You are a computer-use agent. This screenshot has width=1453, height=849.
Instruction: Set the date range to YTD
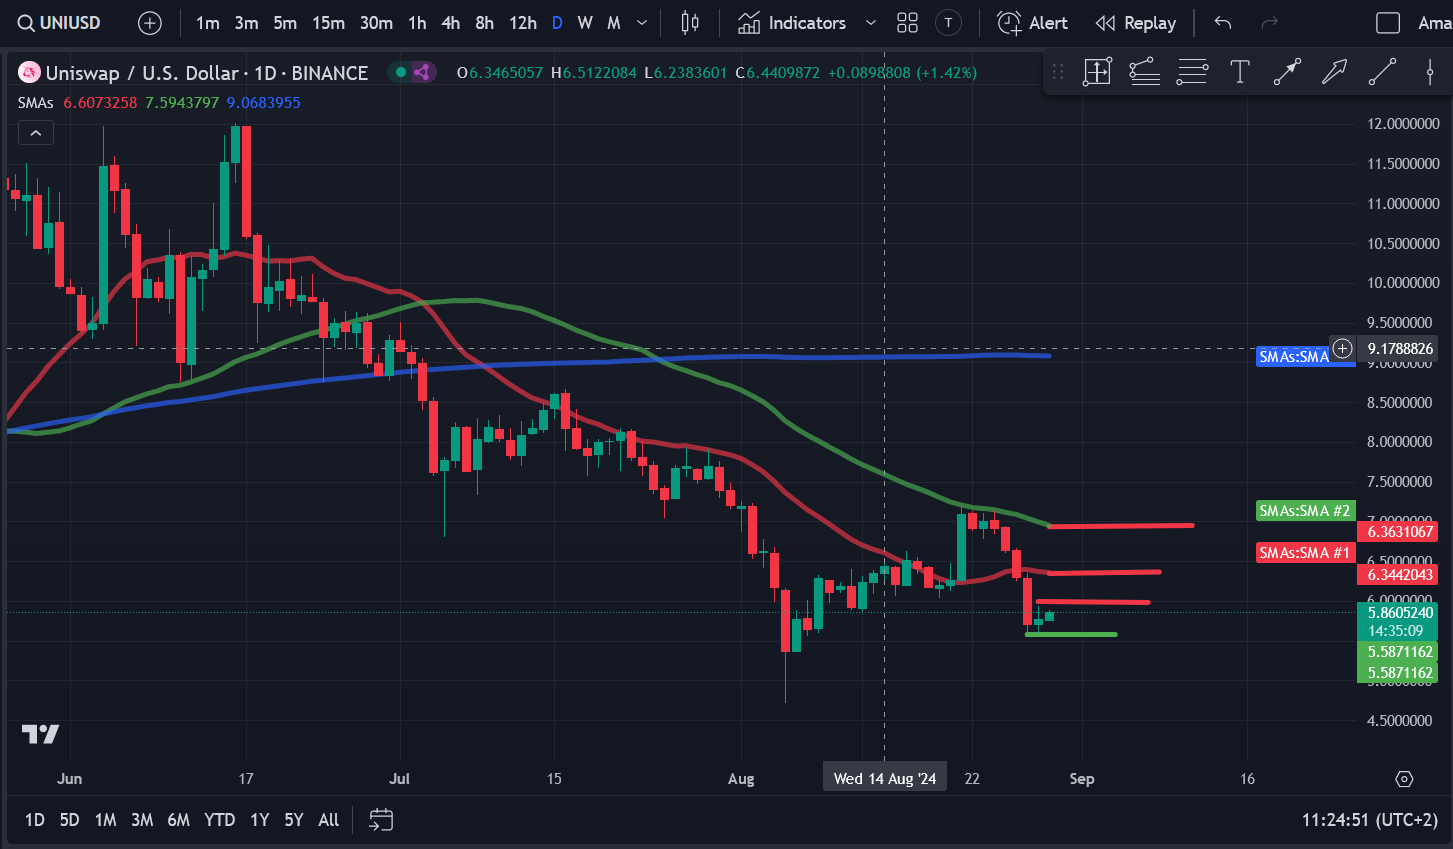pos(219,820)
